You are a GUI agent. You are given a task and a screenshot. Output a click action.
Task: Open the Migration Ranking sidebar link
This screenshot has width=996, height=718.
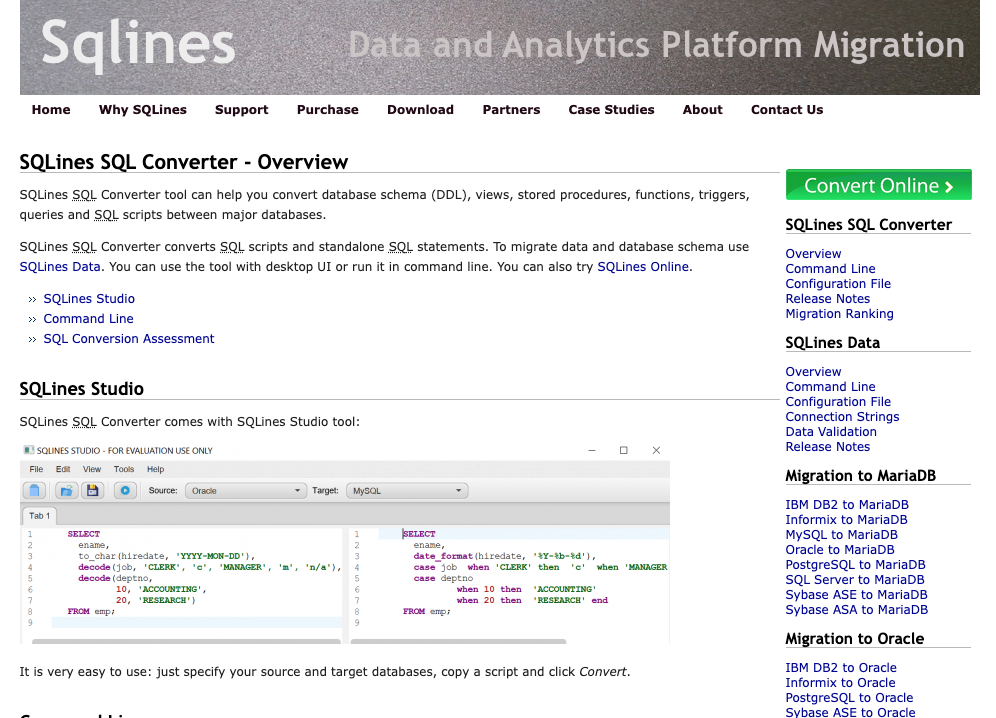click(x=839, y=314)
